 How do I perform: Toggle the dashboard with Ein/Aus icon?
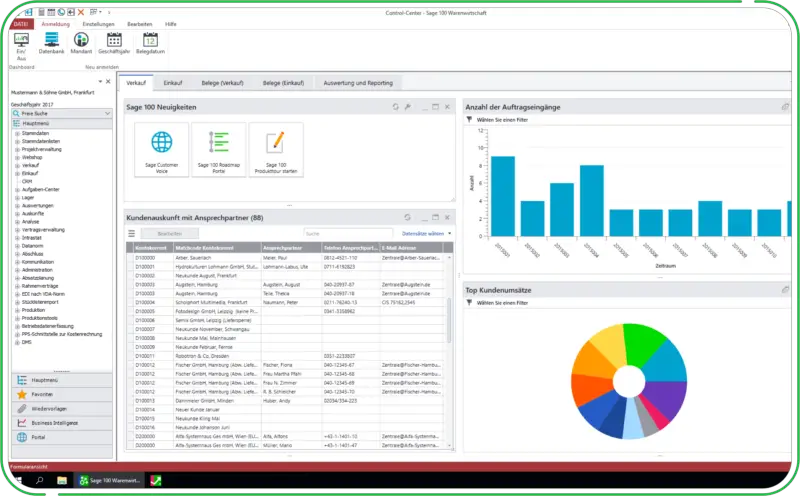click(21, 41)
